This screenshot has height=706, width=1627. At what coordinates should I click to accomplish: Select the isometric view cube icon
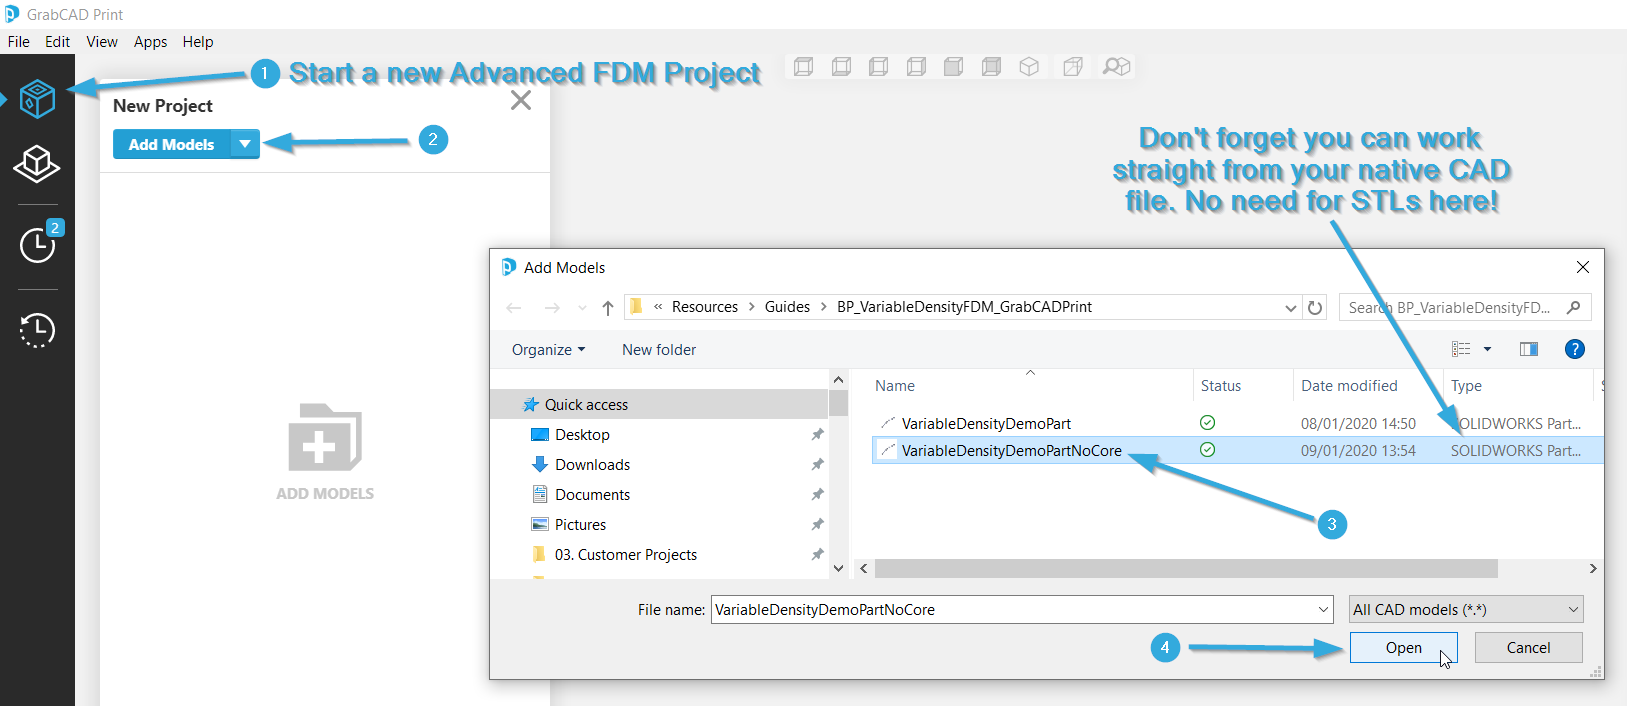pos(1029,67)
